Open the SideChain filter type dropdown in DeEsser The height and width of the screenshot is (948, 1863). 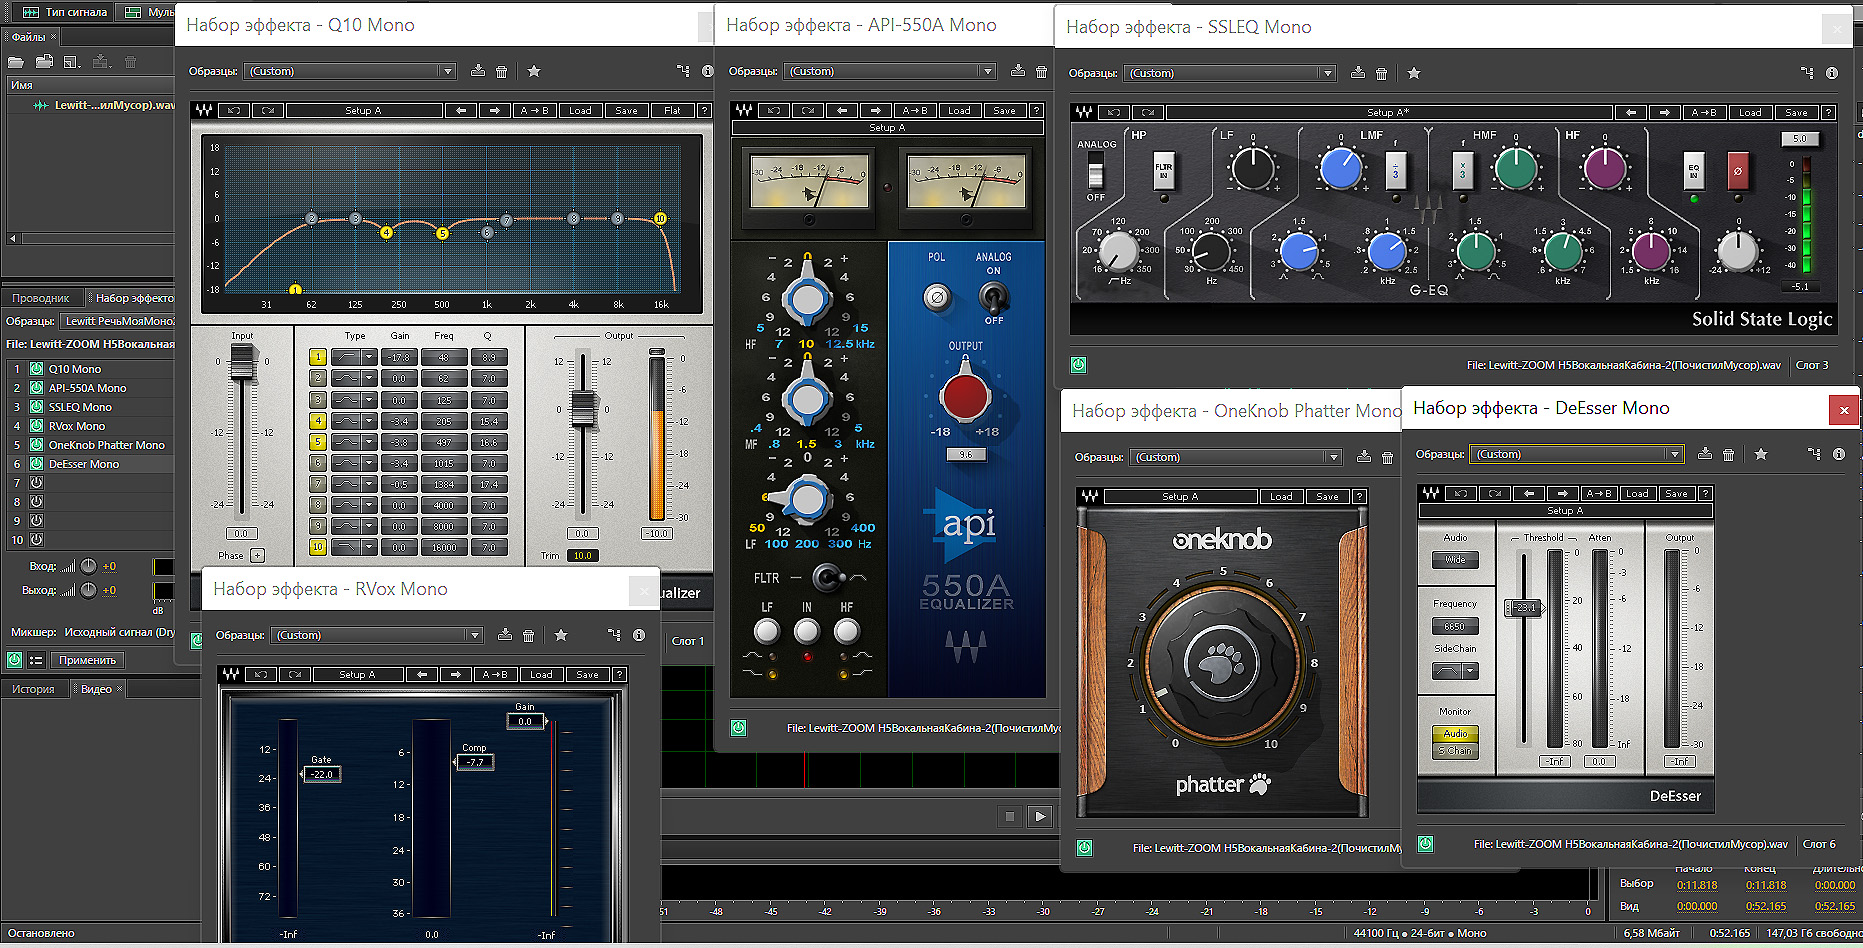(1470, 671)
